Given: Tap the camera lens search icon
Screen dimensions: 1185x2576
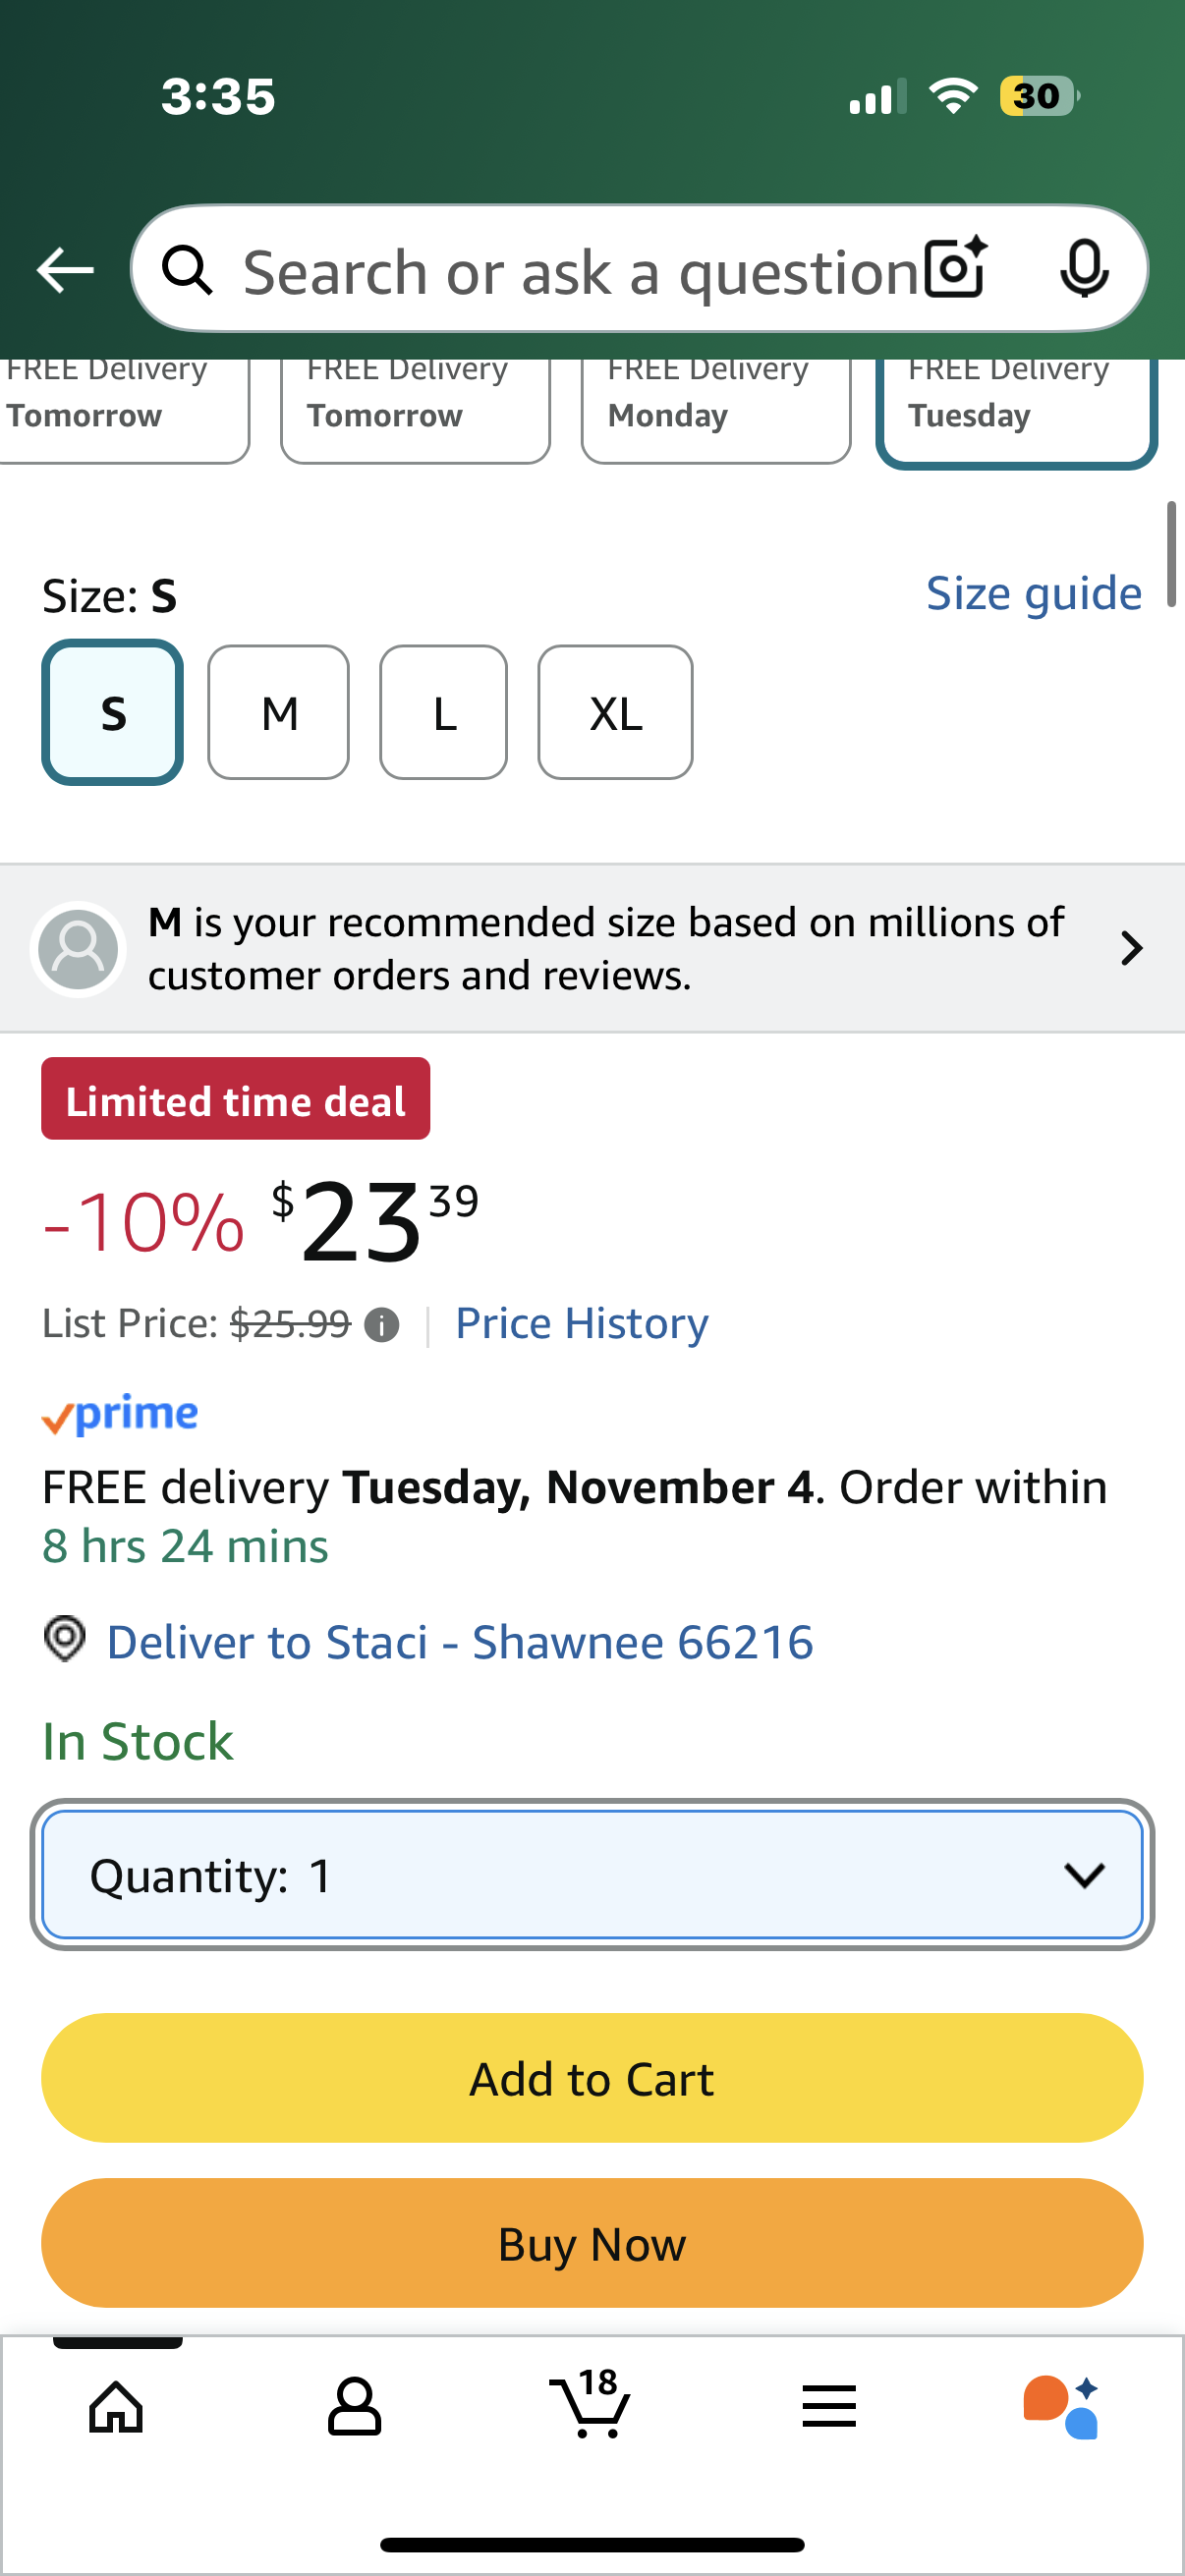Looking at the screenshot, I should pos(955,268).
